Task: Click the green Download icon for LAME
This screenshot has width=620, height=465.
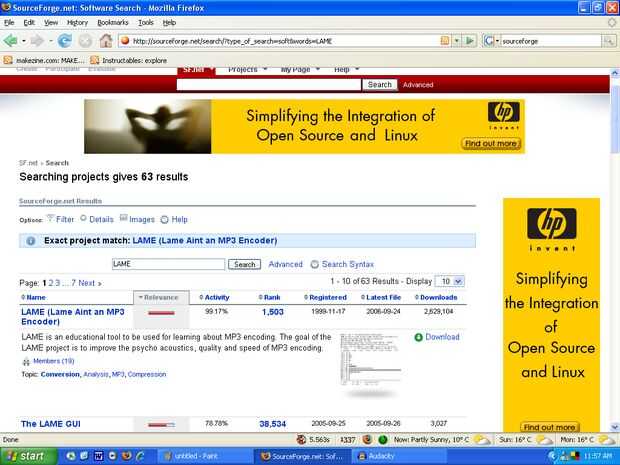Action: click(x=418, y=337)
